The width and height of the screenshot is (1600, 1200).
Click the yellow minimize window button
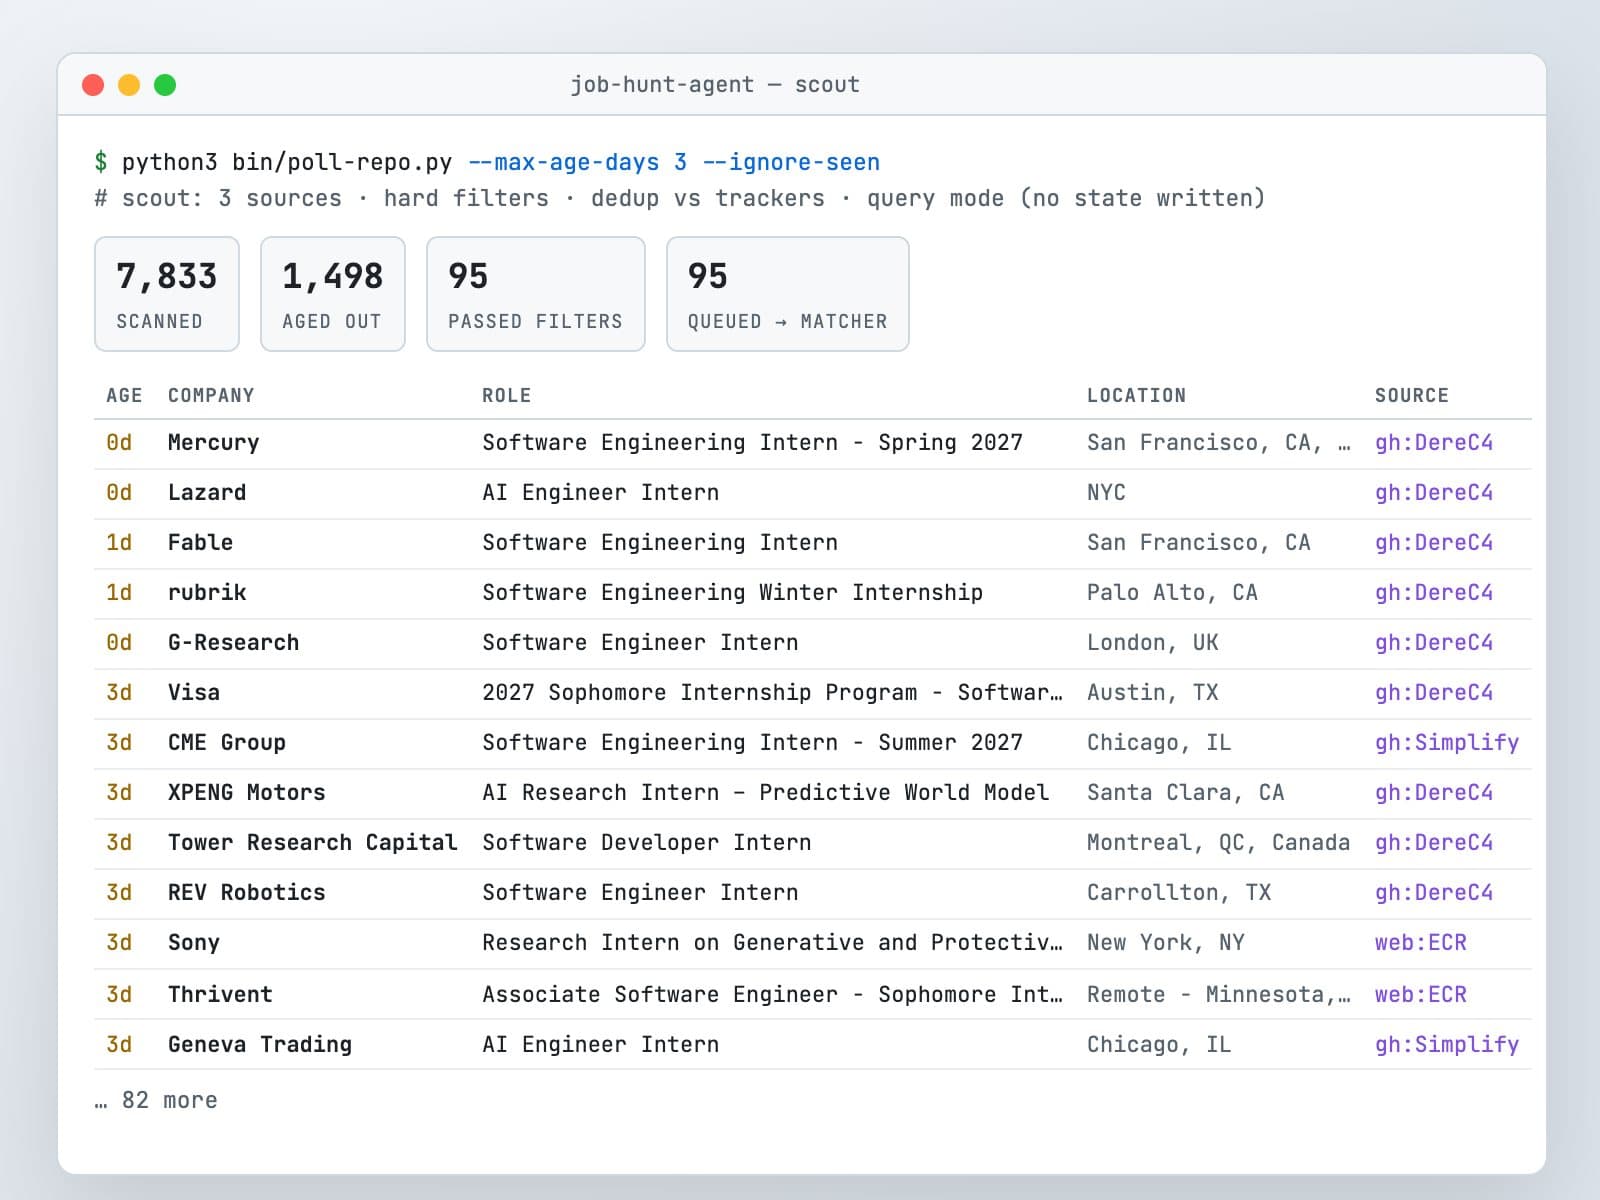[x=129, y=85]
